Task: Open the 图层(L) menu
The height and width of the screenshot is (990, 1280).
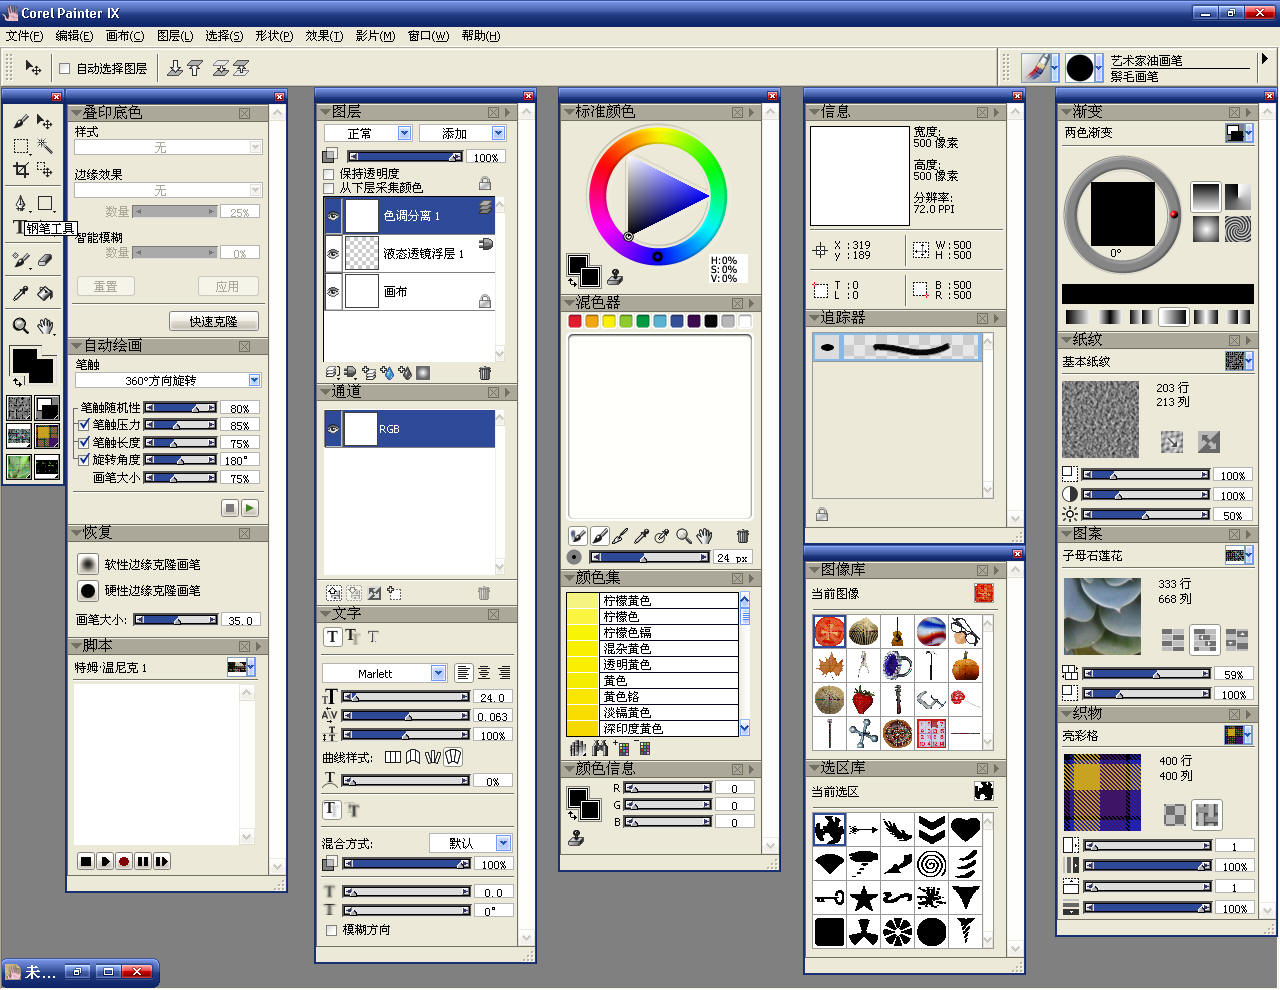Action: click(175, 36)
